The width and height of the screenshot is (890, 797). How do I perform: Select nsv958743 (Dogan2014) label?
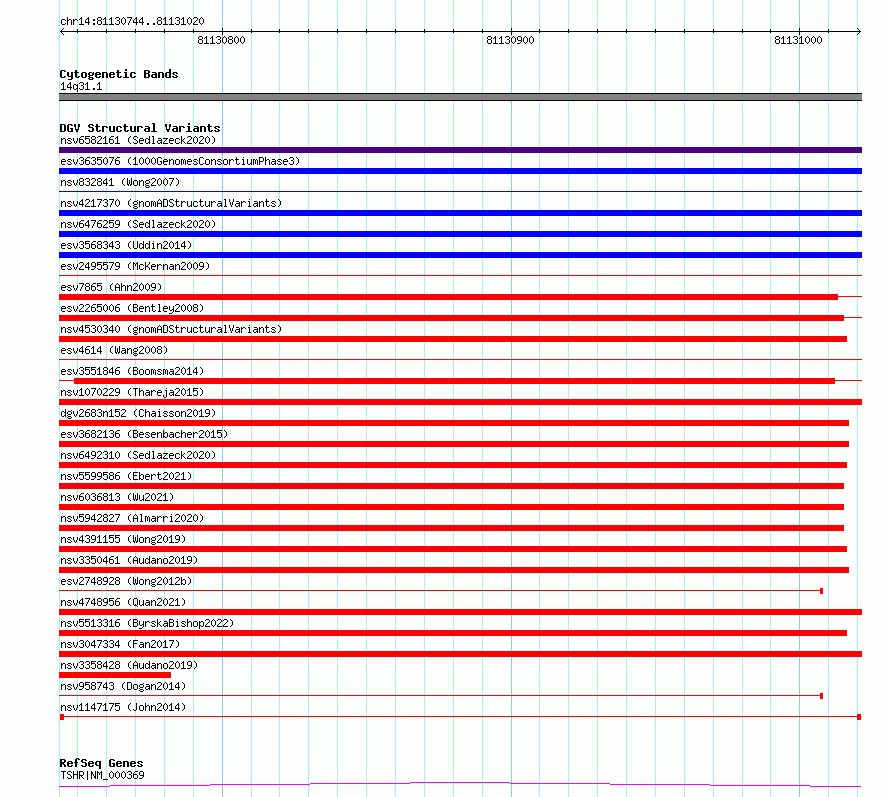pos(123,686)
